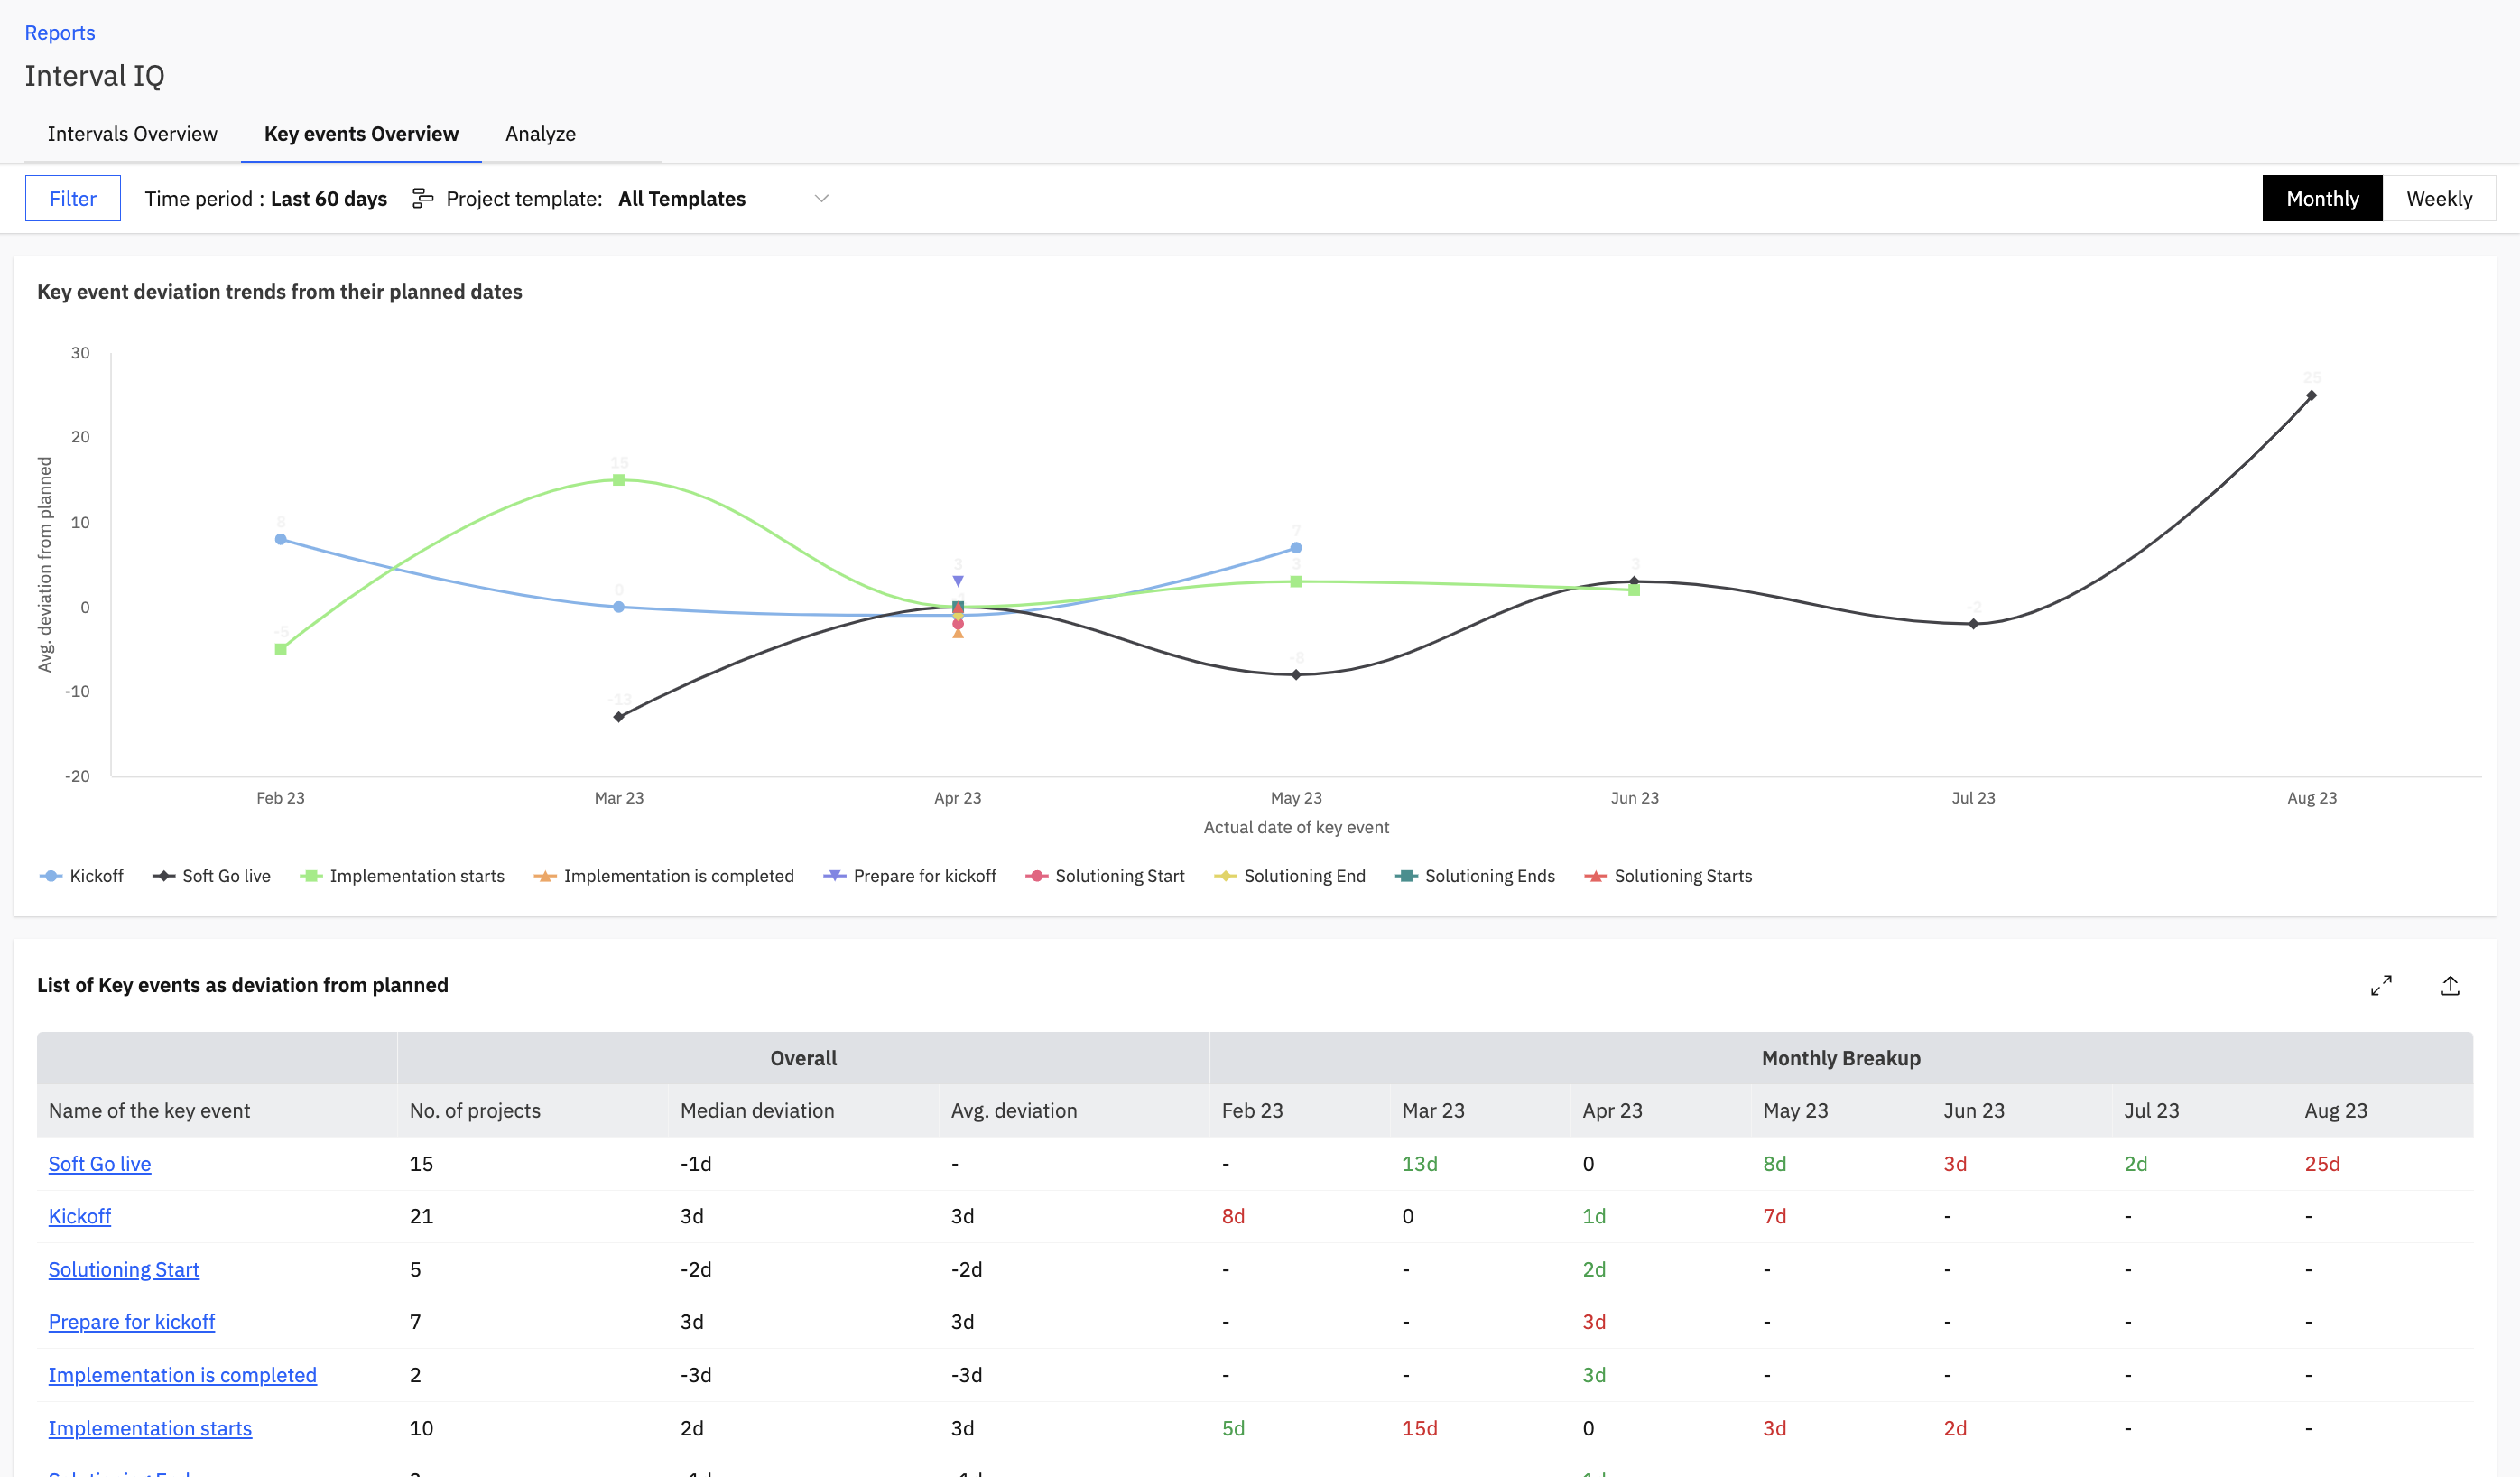Click the Filter button
Screen dimensions: 2520x1477
click(73, 198)
